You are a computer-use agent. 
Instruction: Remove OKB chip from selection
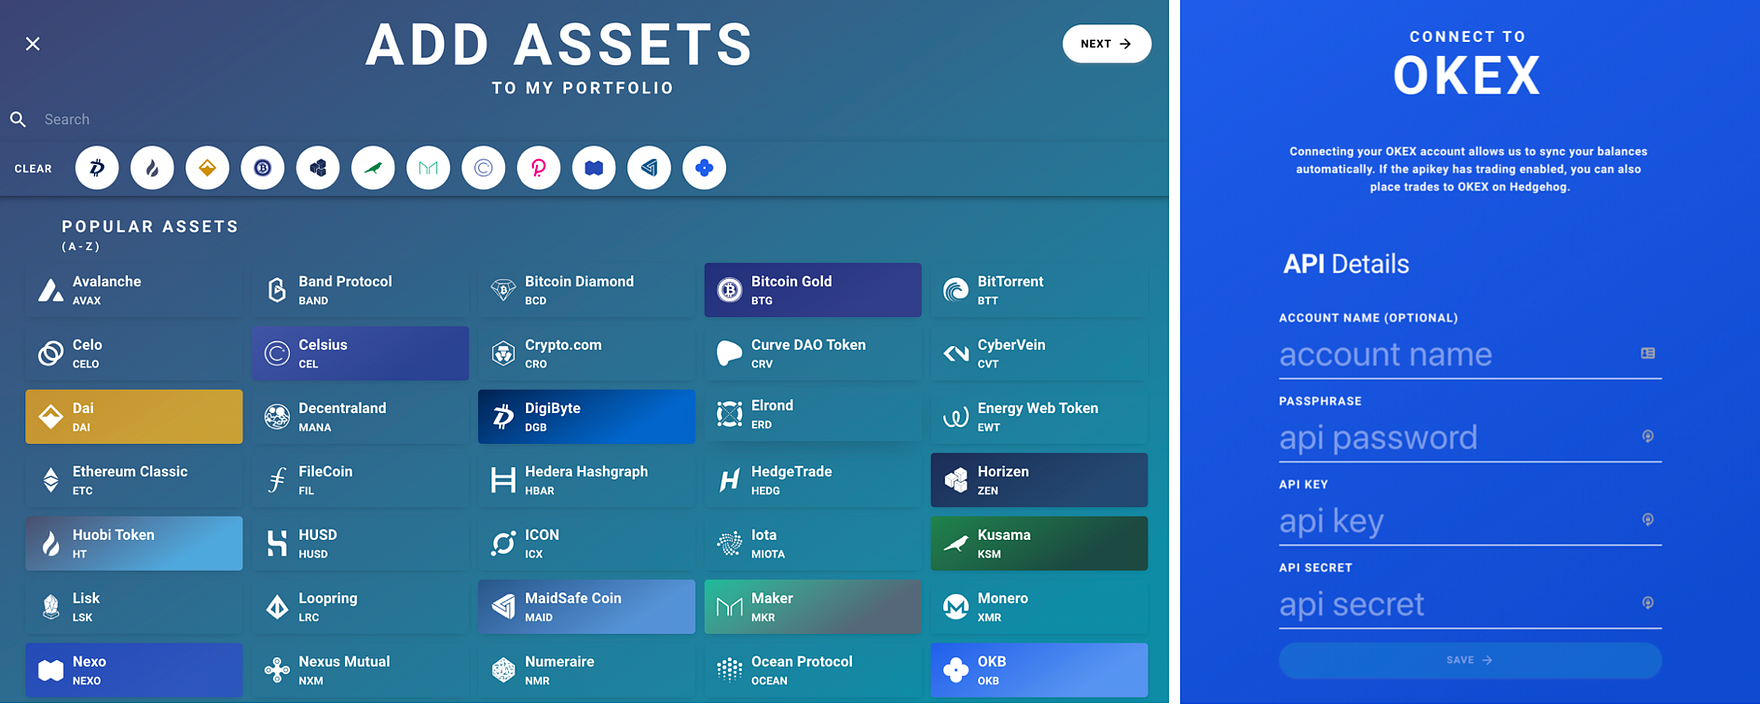tap(704, 168)
